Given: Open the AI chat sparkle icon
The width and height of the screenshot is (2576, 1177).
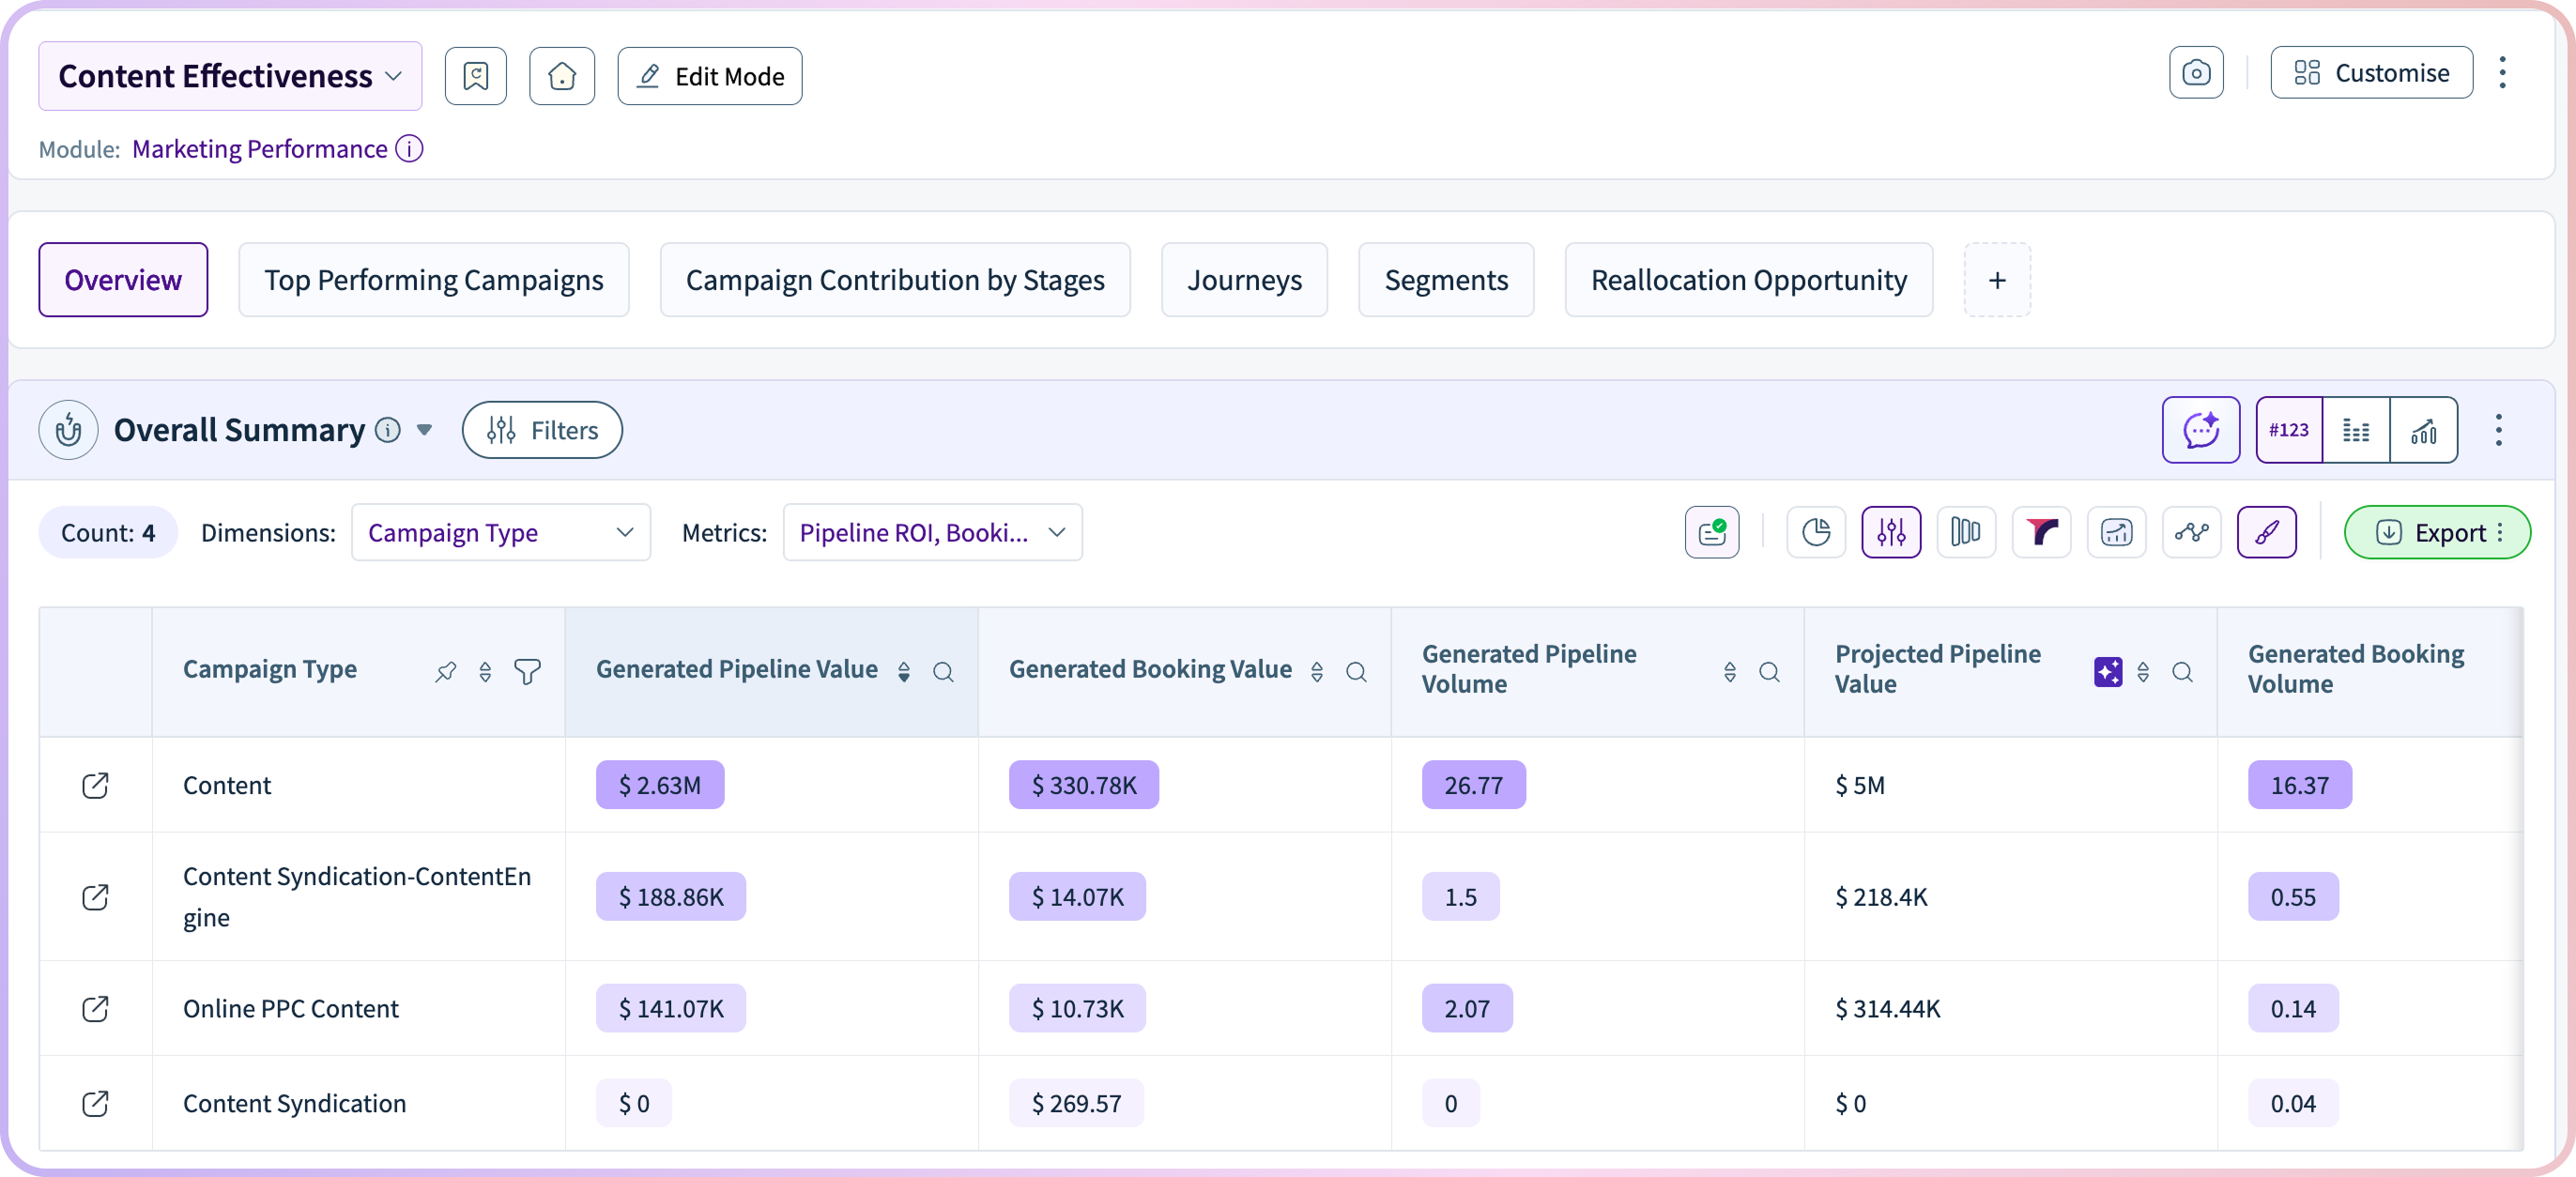Looking at the screenshot, I should pyautogui.click(x=2200, y=430).
